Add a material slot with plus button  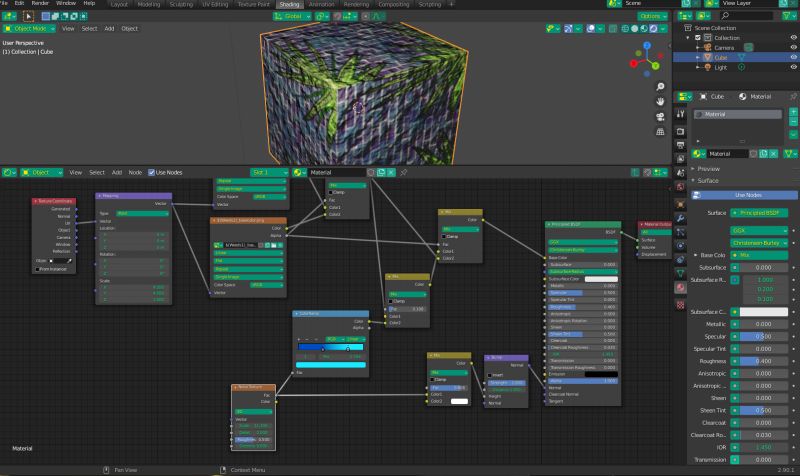(793, 112)
